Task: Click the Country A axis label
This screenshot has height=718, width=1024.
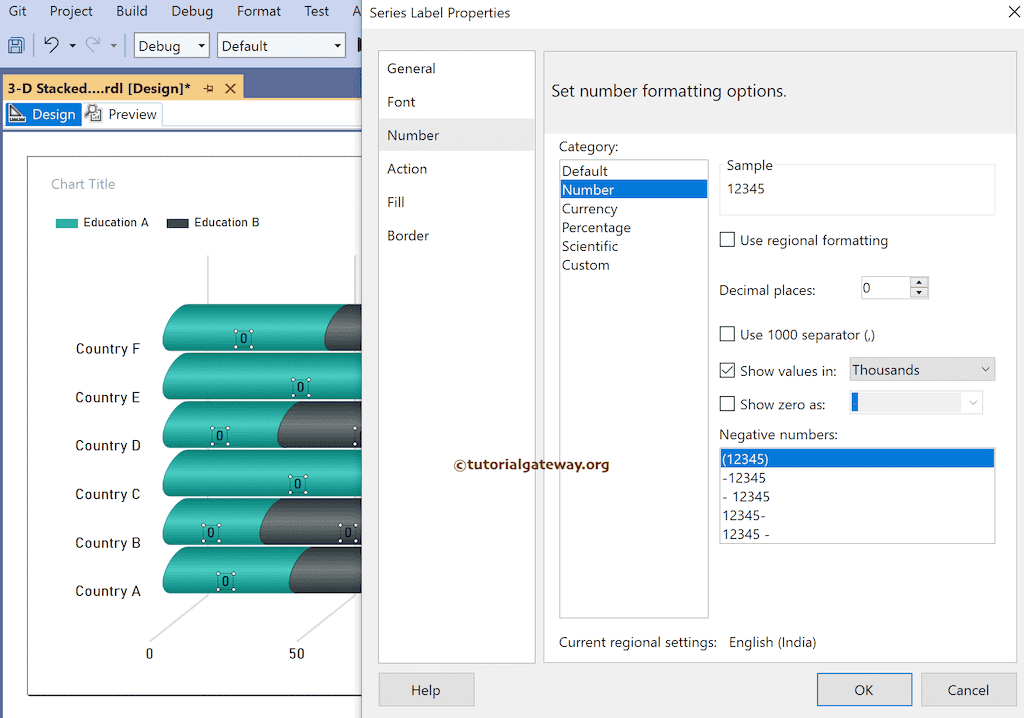Action: pyautogui.click(x=108, y=591)
